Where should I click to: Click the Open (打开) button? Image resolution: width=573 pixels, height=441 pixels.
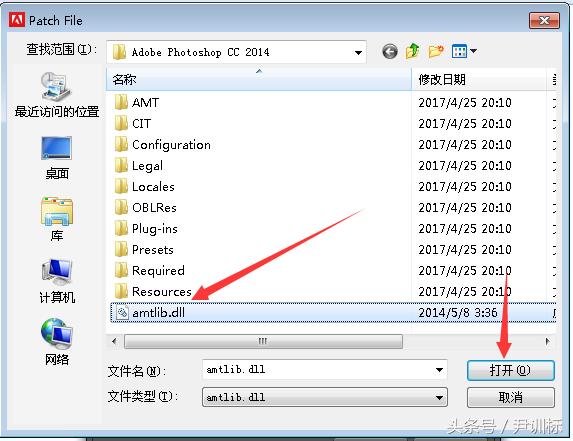click(x=511, y=370)
